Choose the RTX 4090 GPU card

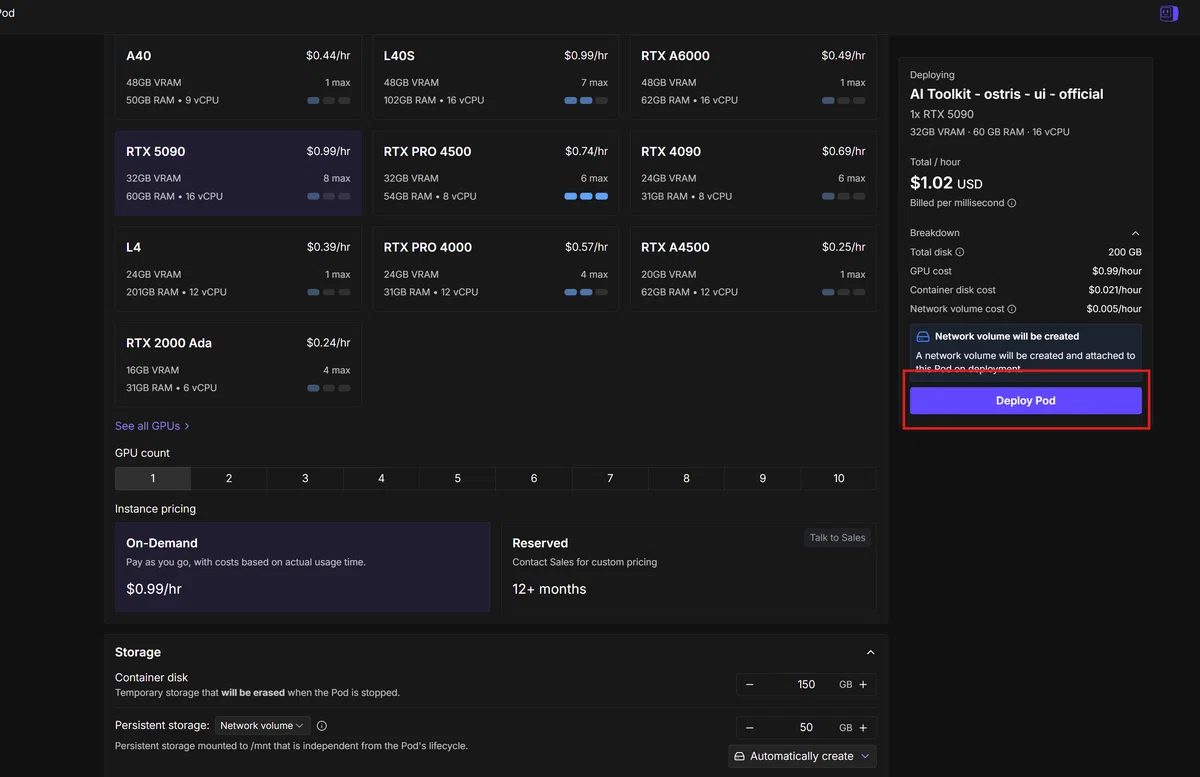coord(753,173)
